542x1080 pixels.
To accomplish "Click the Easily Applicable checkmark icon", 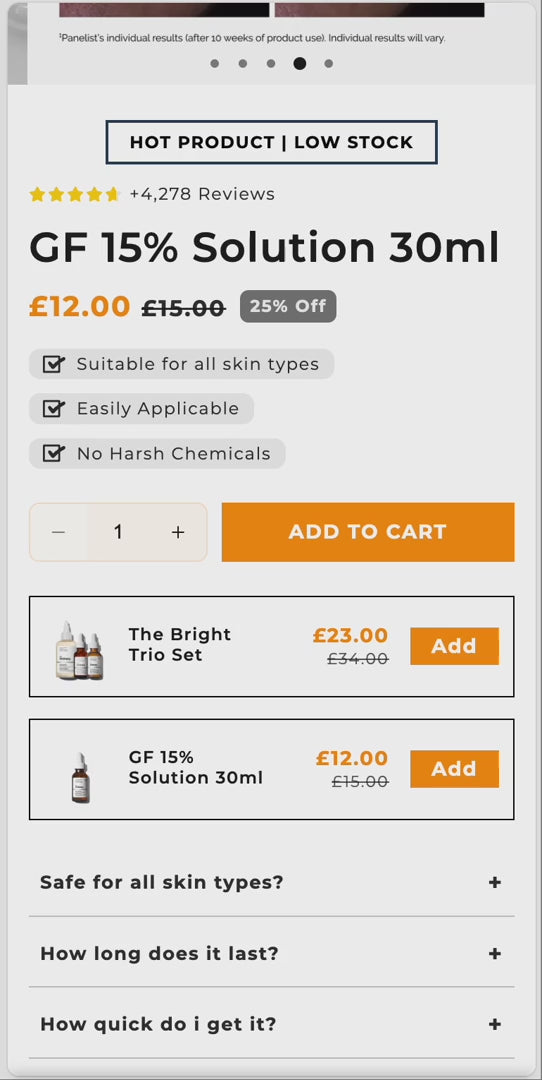I will click(x=54, y=408).
